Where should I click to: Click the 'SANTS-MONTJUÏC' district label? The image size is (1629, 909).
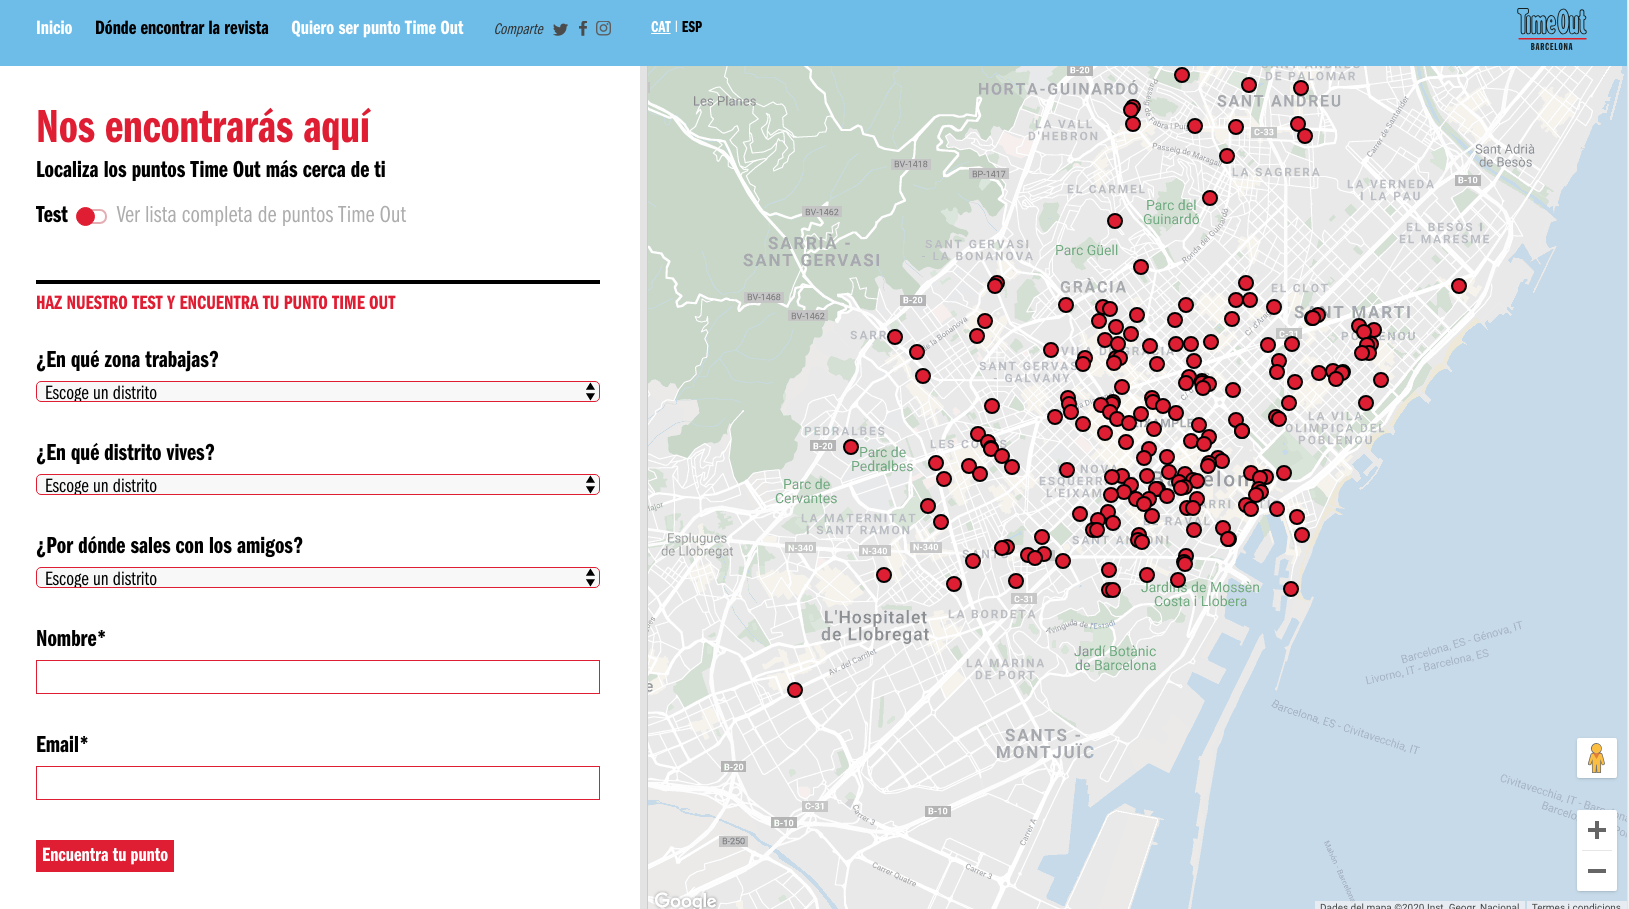pyautogui.click(x=1044, y=743)
